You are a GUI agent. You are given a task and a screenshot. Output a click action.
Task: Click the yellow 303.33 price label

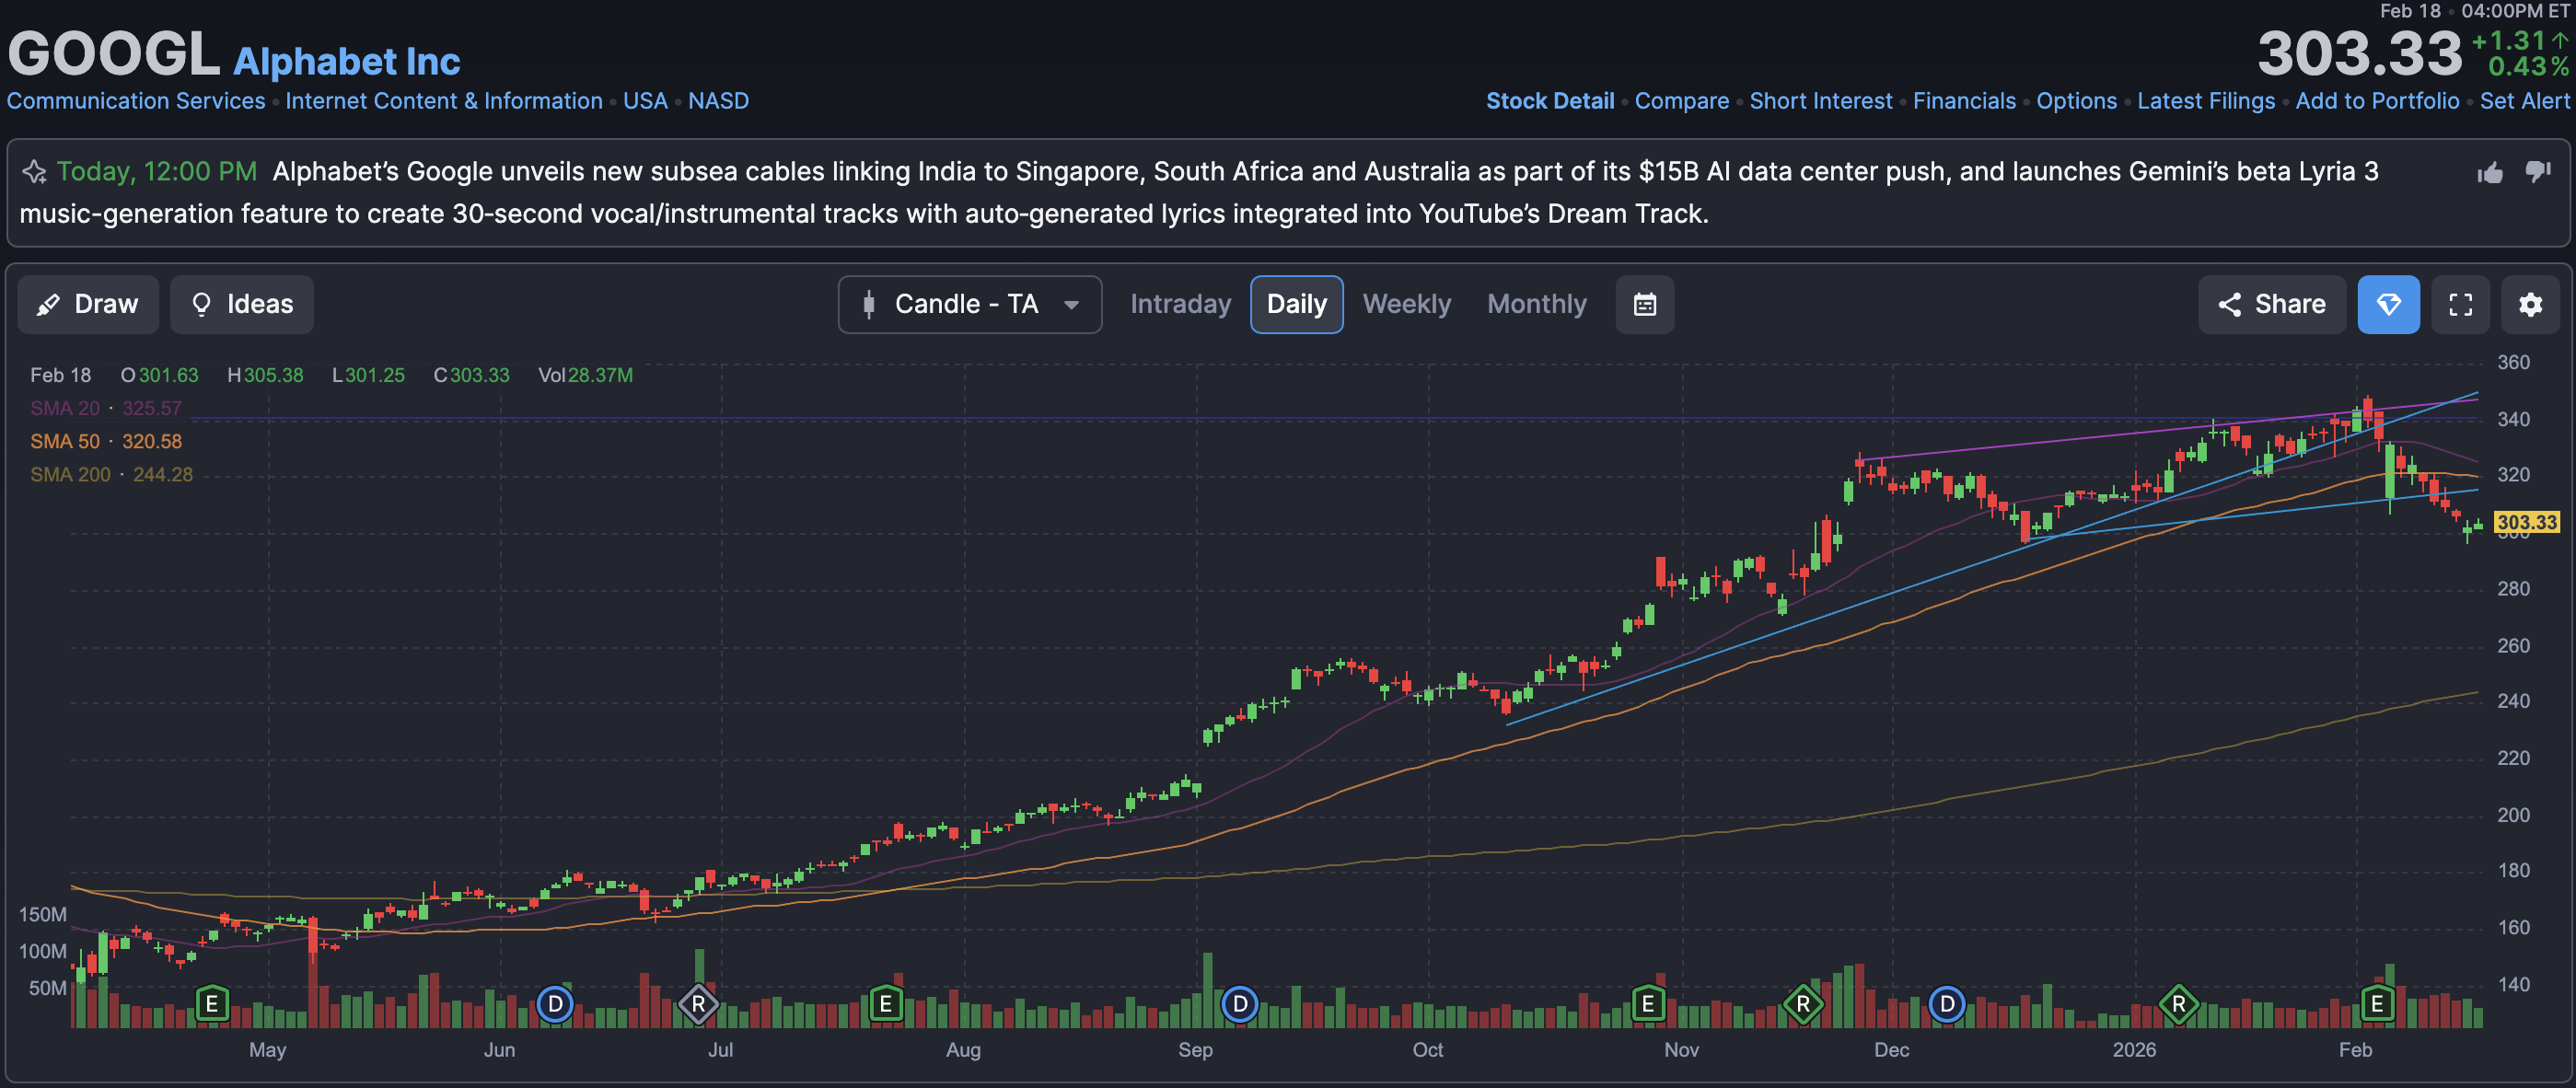click(2526, 522)
